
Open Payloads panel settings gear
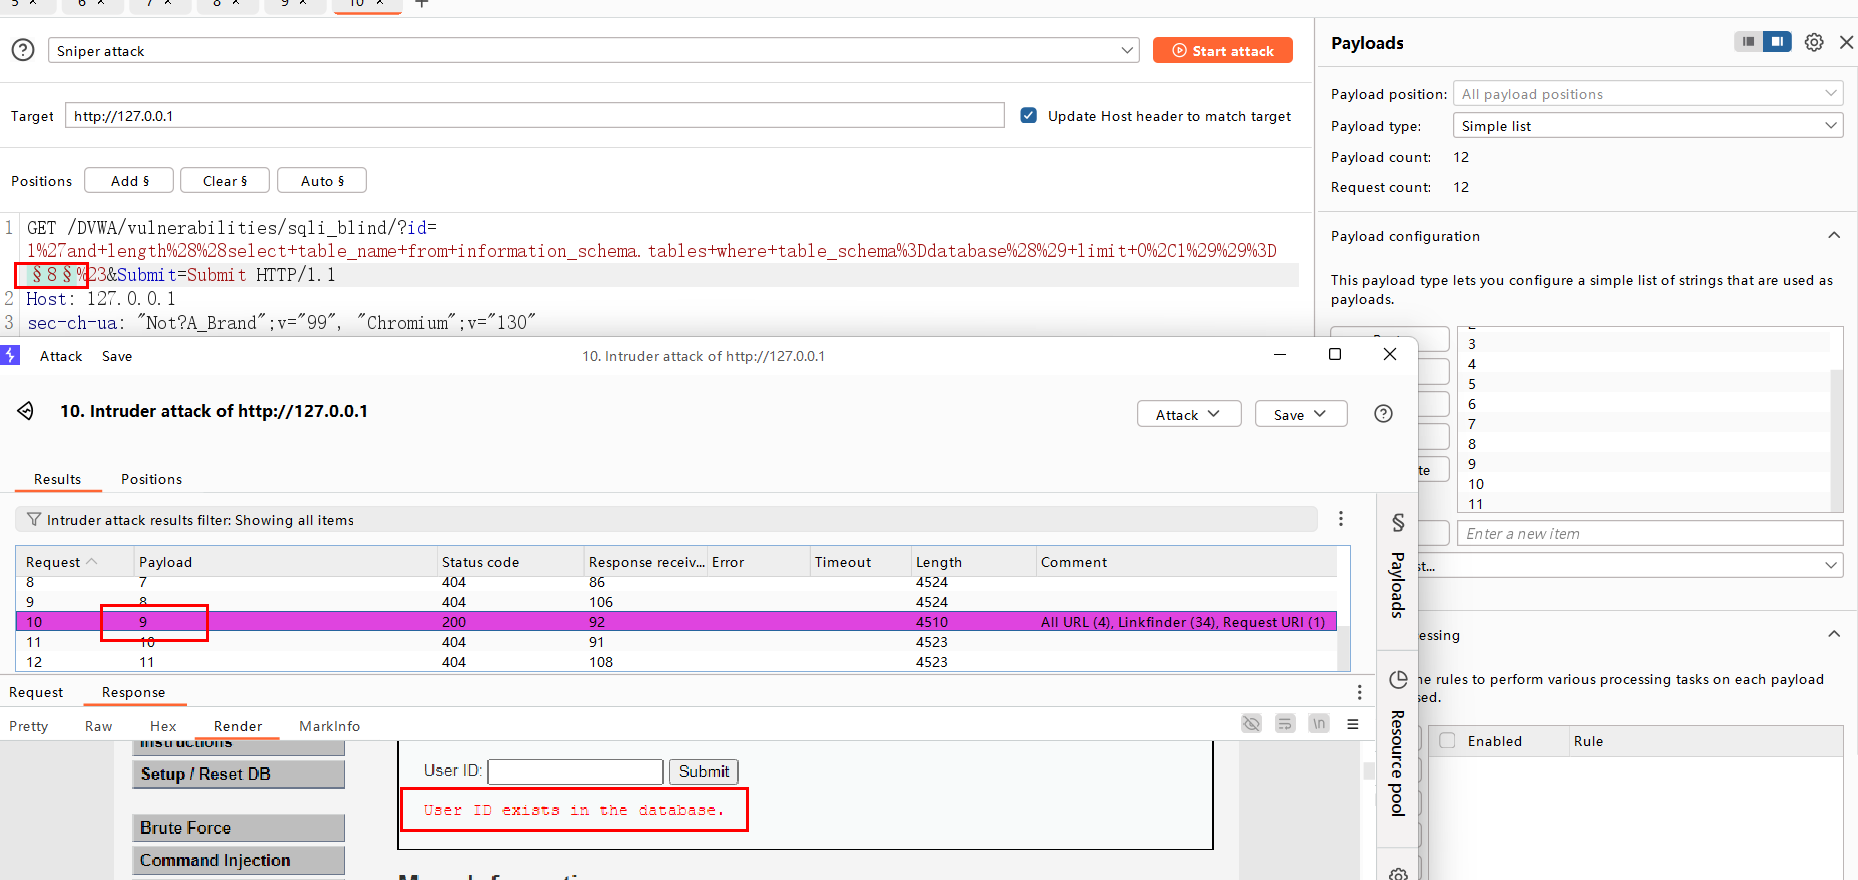(1814, 42)
